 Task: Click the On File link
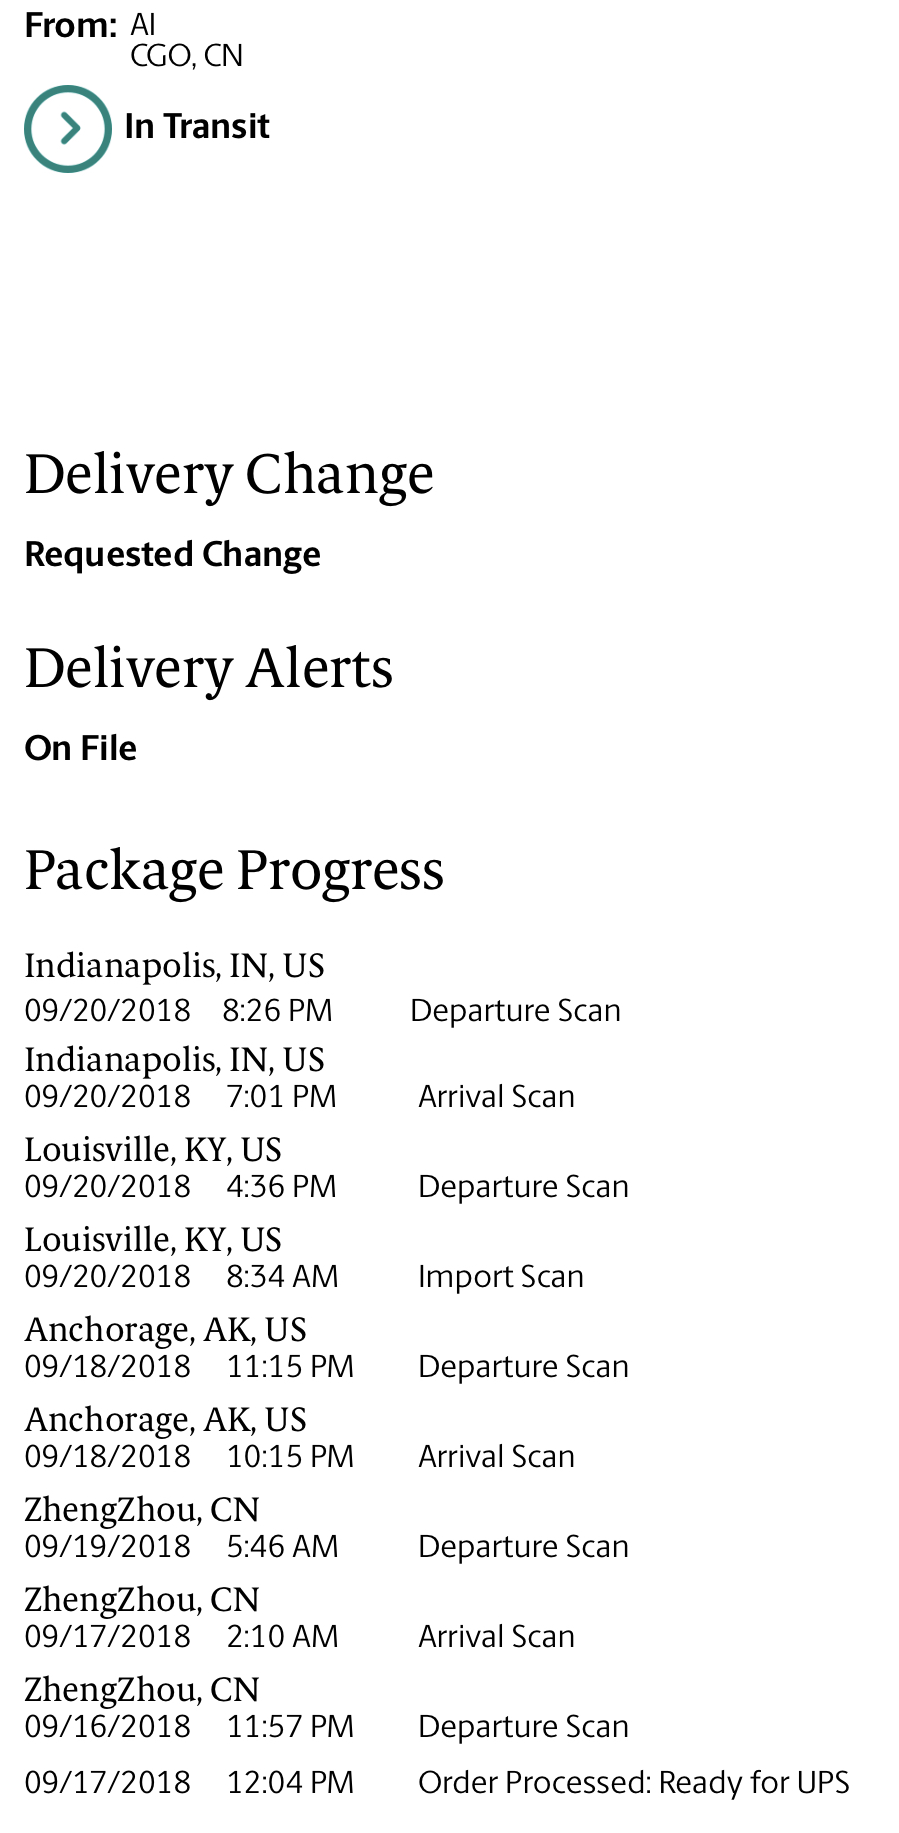pyautogui.click(x=81, y=748)
